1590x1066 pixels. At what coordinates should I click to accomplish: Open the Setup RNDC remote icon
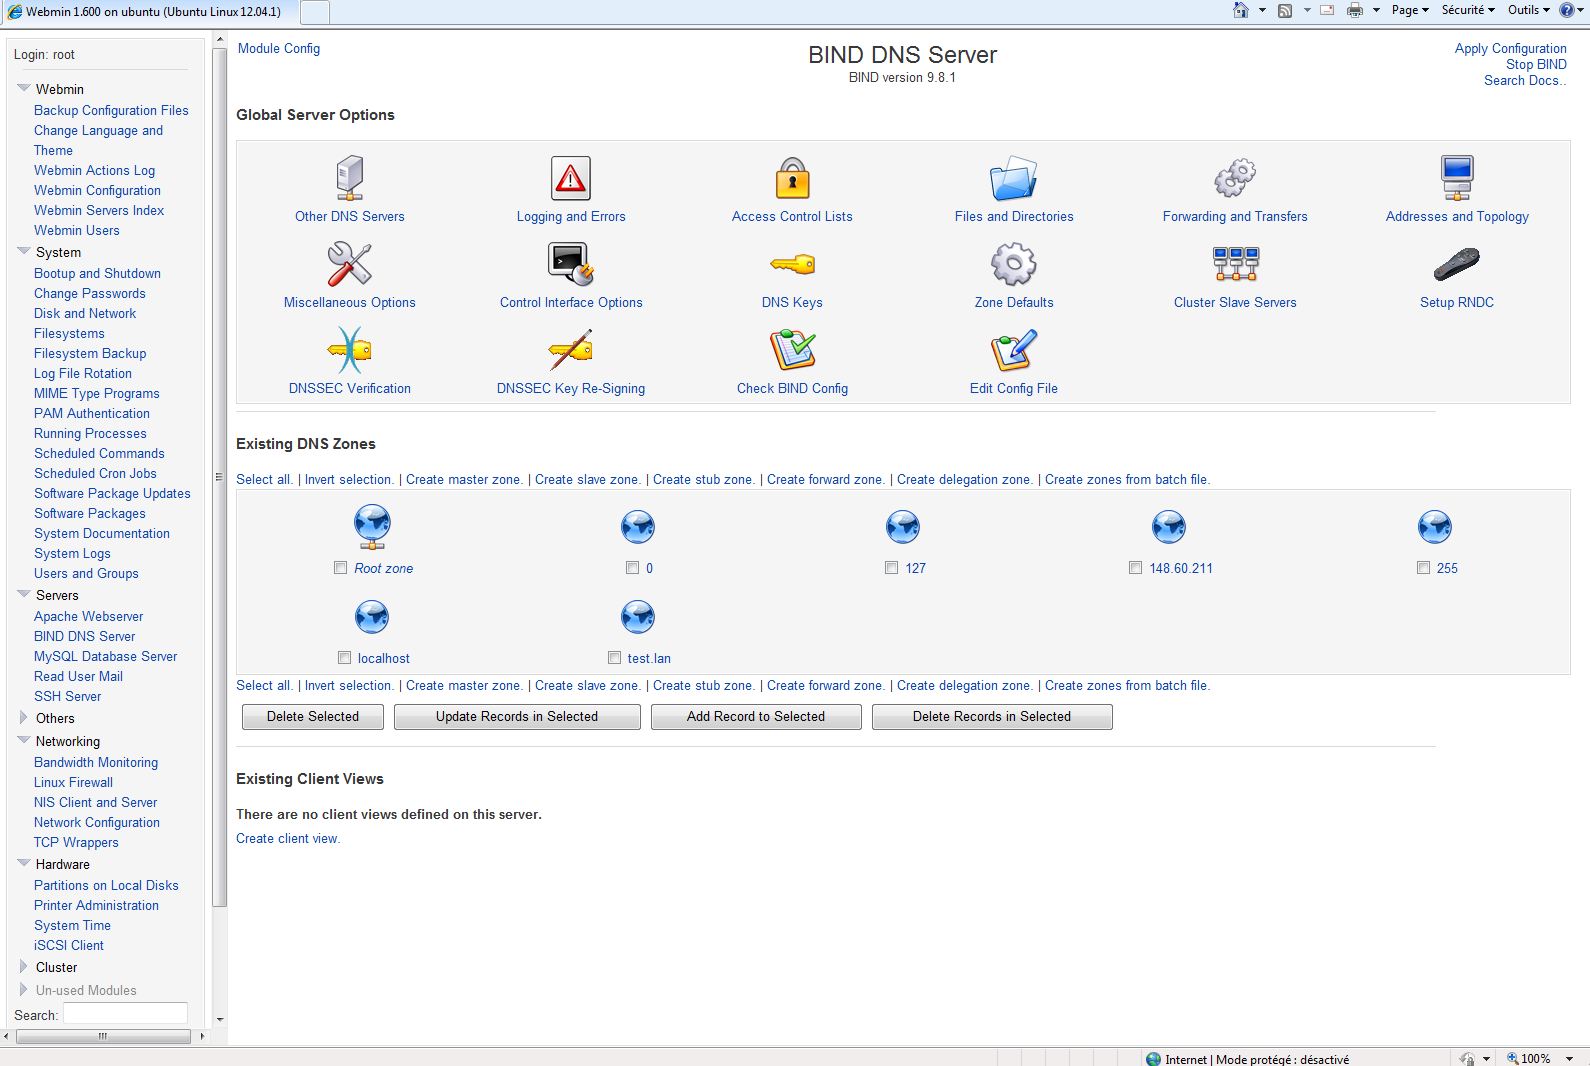pos(1457,265)
